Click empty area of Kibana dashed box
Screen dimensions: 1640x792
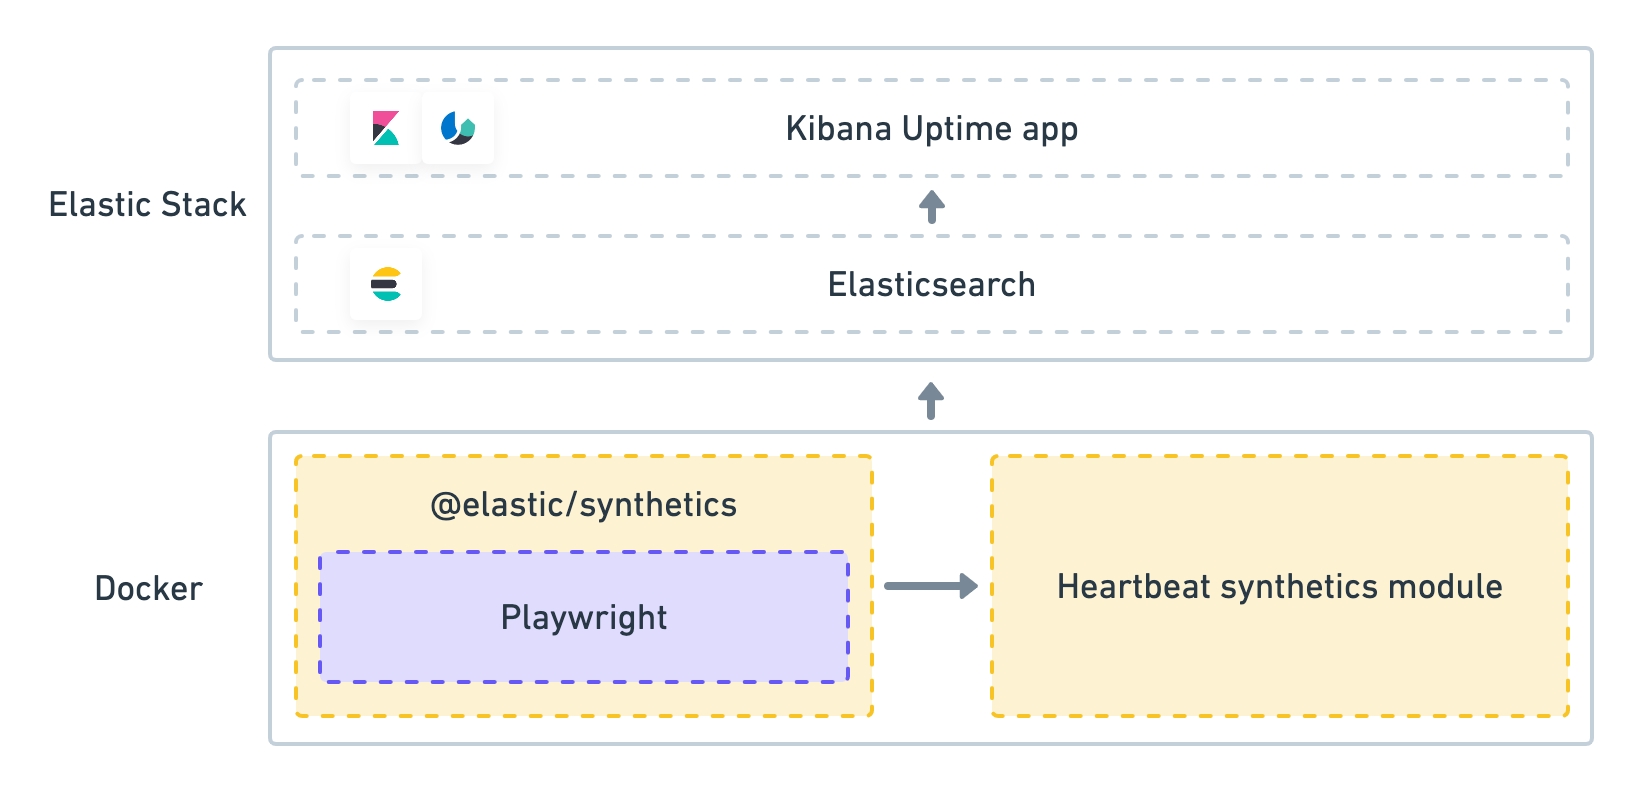click(x=1300, y=128)
